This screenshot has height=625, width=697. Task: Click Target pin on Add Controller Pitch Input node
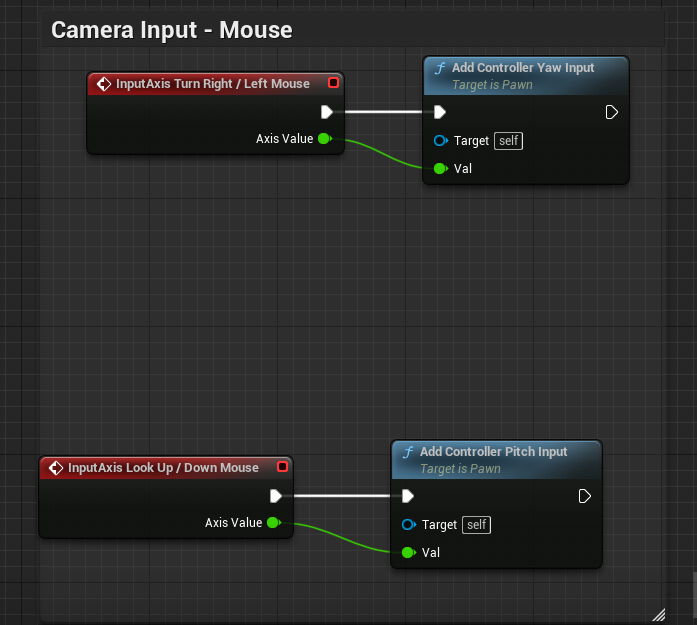pos(407,525)
